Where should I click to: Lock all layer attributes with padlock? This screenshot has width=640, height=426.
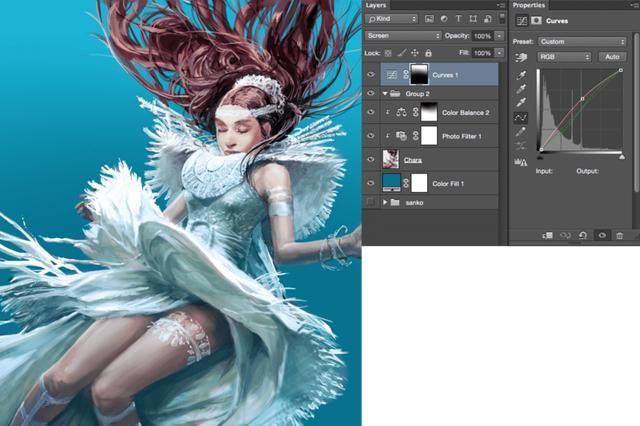click(x=428, y=53)
